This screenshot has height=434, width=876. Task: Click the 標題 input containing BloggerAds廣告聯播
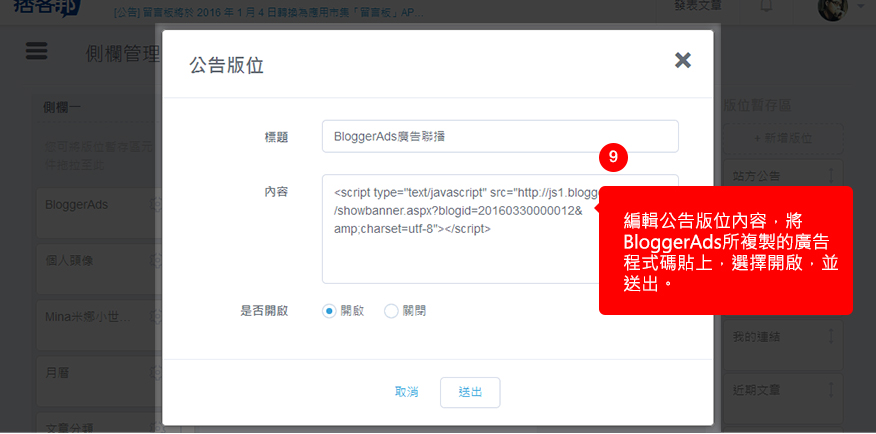(x=500, y=136)
